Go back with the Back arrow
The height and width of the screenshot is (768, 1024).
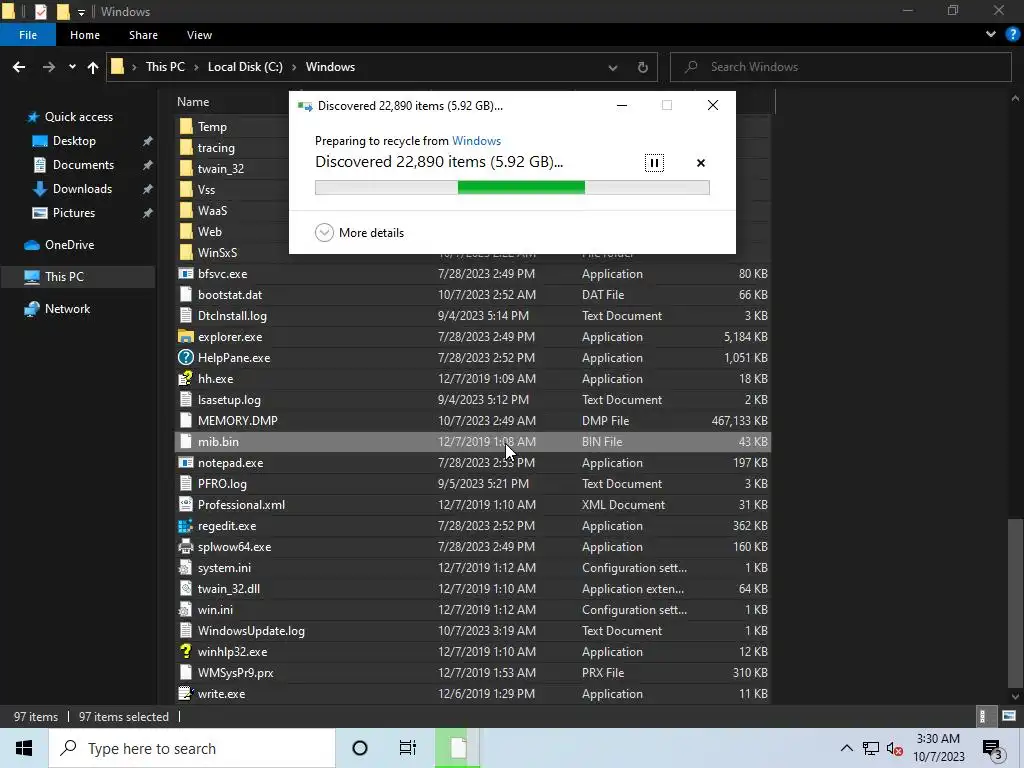19,67
